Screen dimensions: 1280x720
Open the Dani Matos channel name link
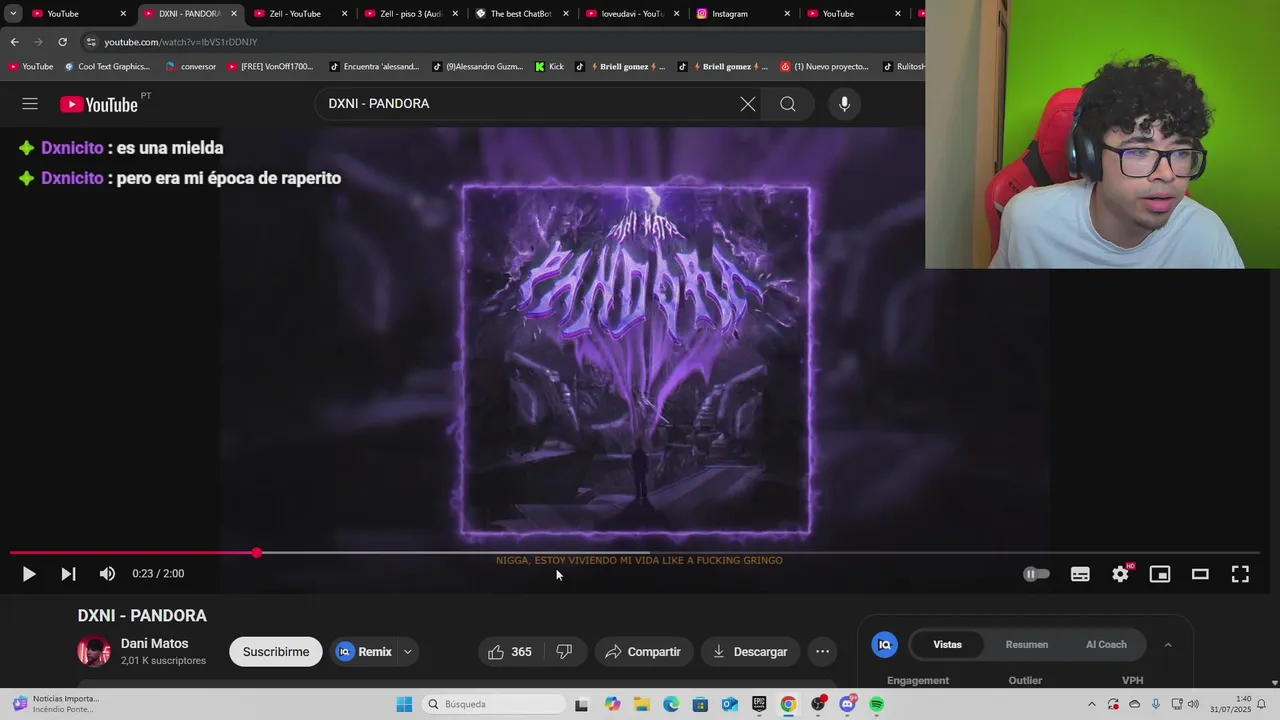(x=154, y=644)
